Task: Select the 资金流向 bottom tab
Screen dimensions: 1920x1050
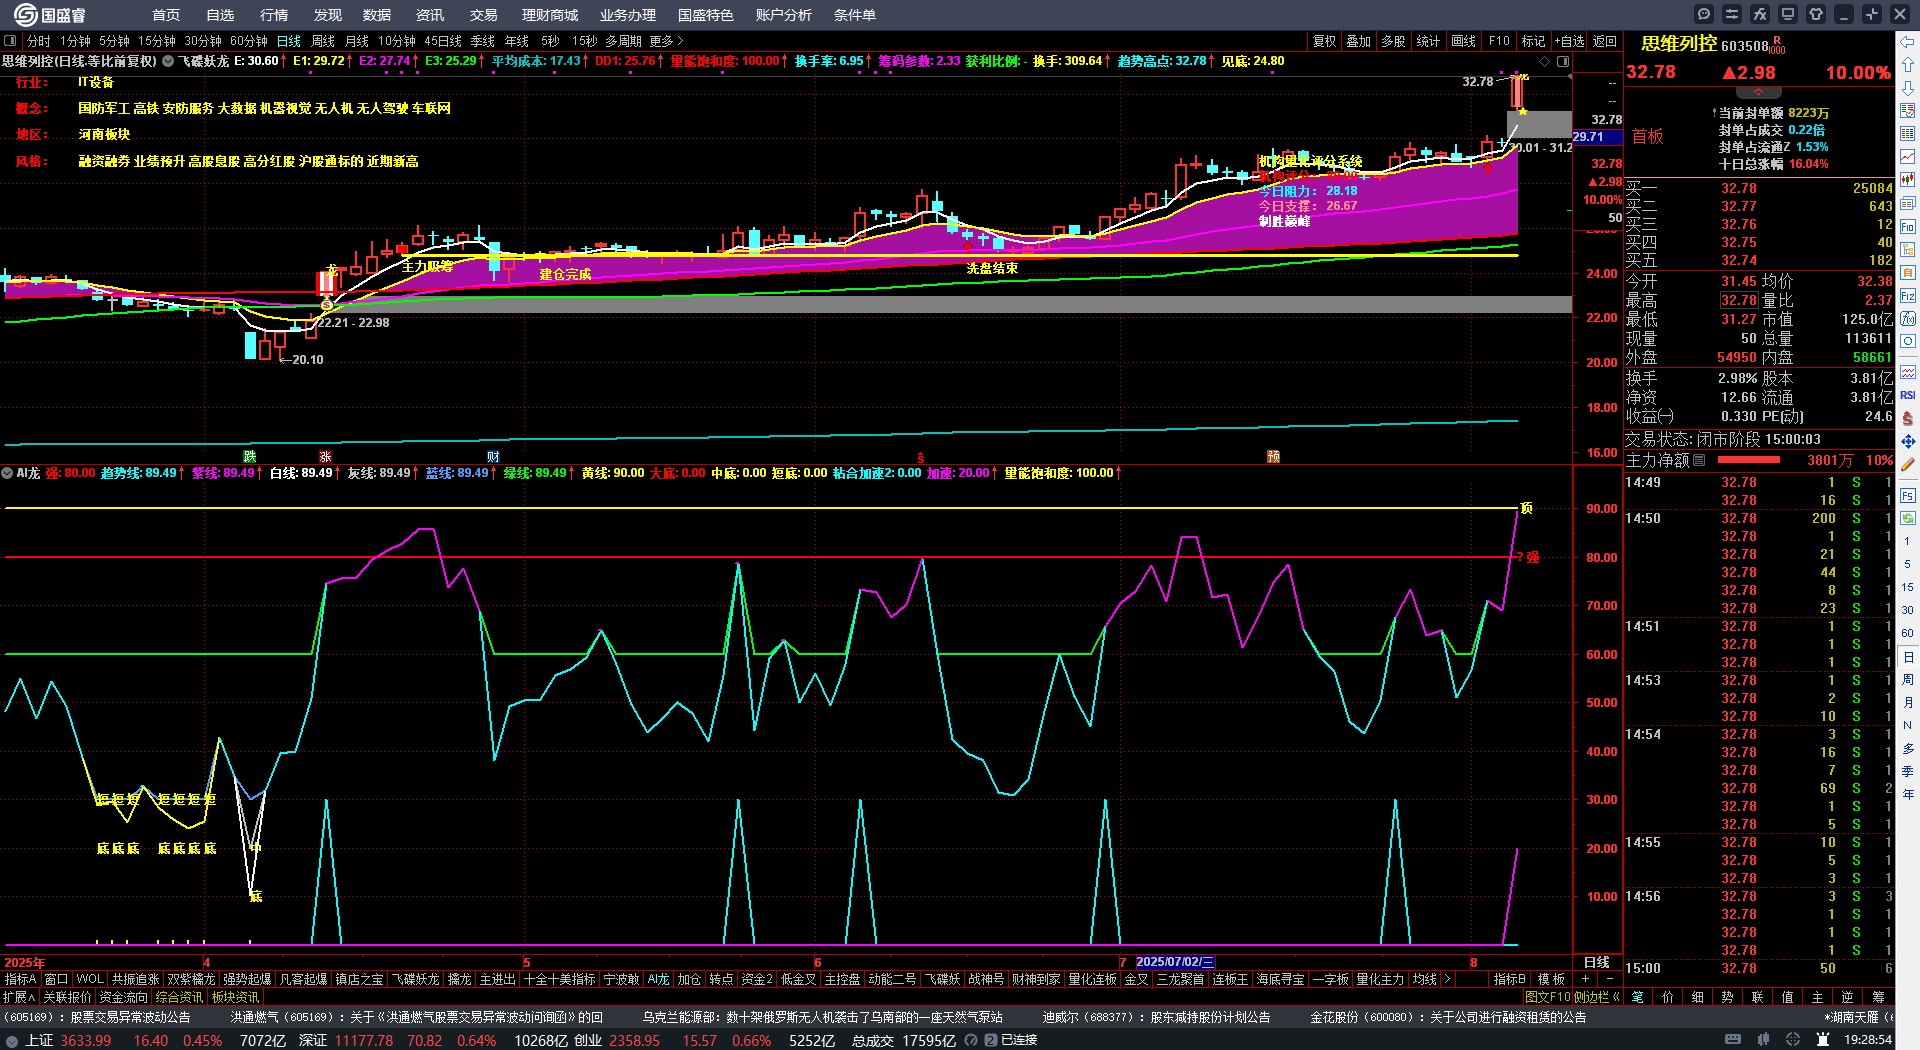Action: [123, 997]
